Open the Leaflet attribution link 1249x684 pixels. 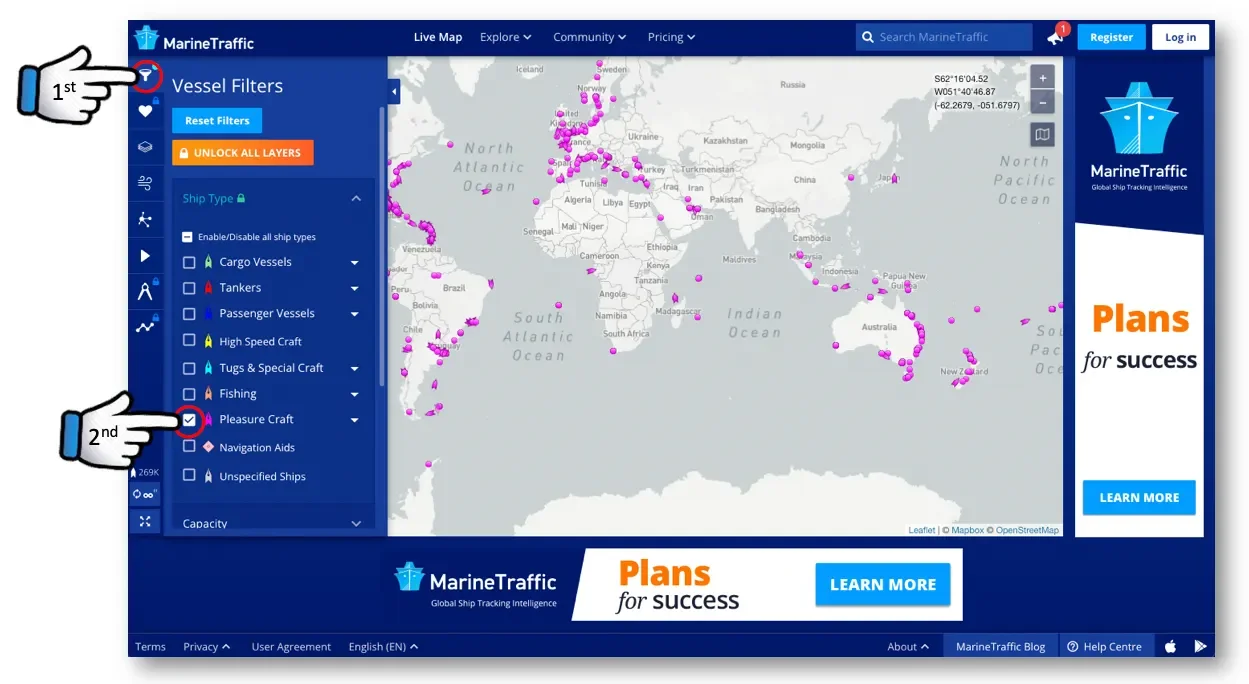coord(922,530)
